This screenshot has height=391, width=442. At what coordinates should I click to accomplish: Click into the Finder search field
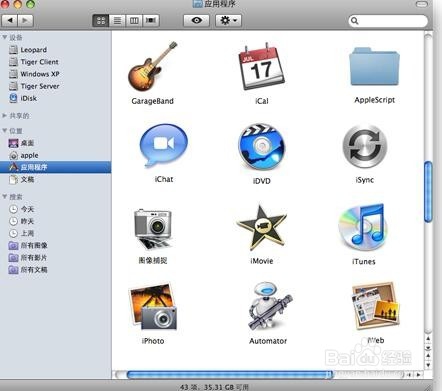coord(388,21)
